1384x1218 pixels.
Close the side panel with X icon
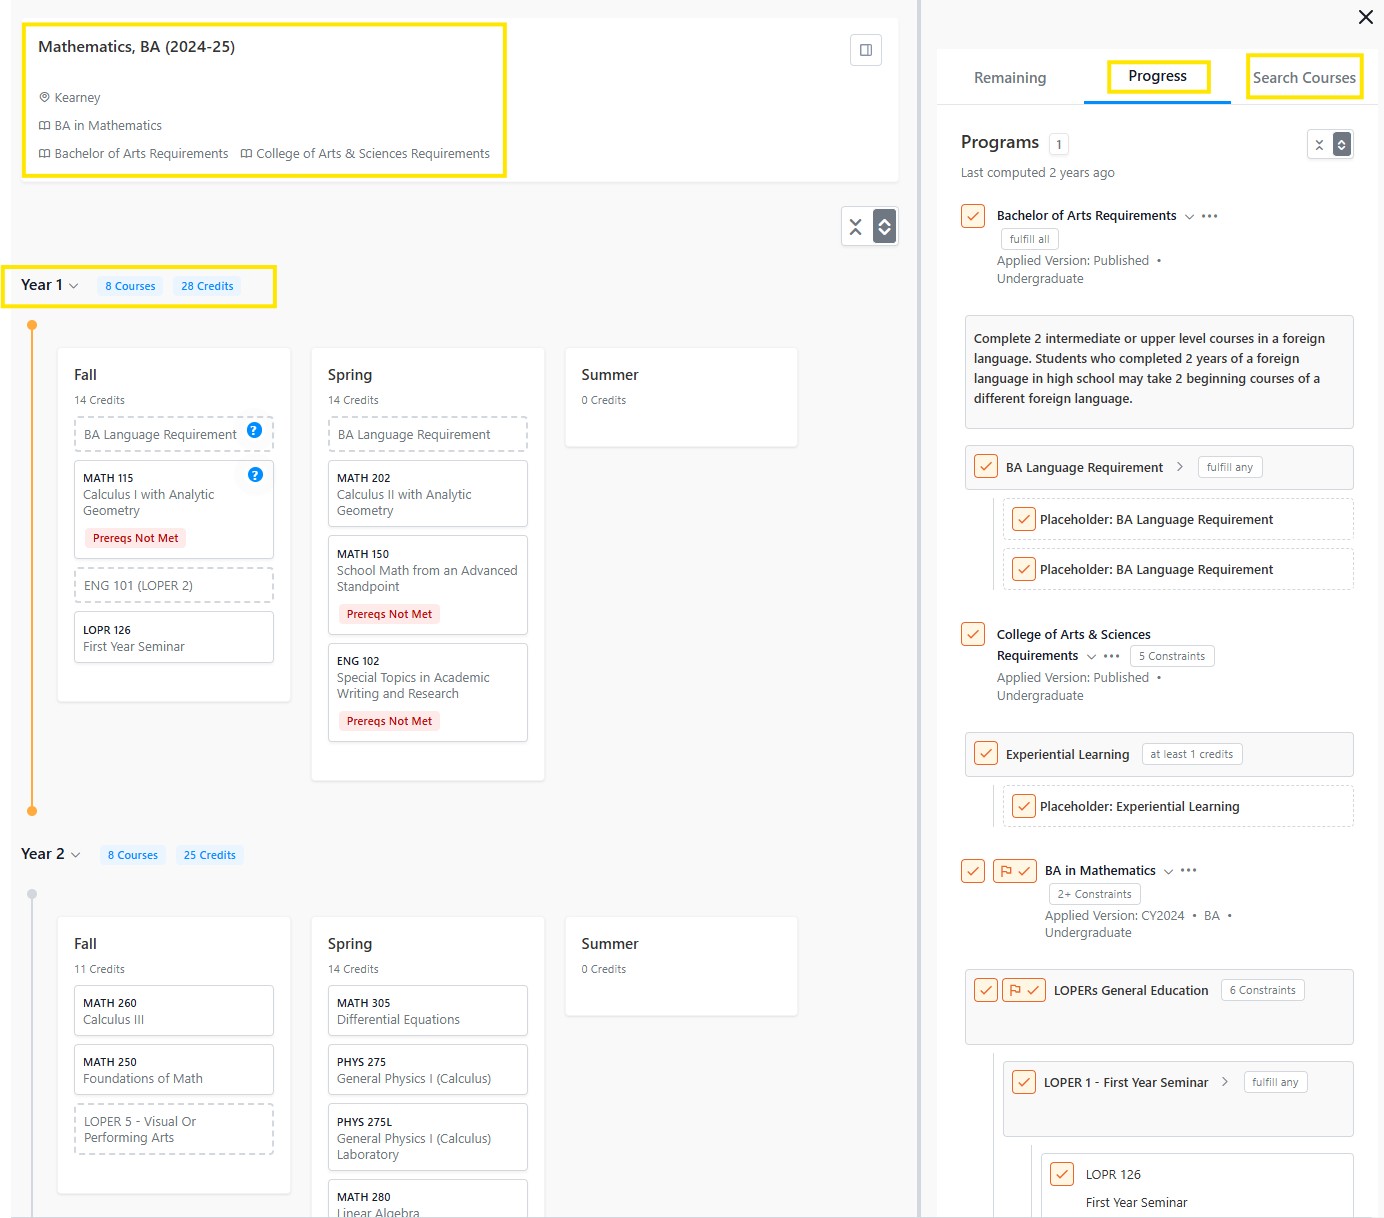click(1365, 17)
